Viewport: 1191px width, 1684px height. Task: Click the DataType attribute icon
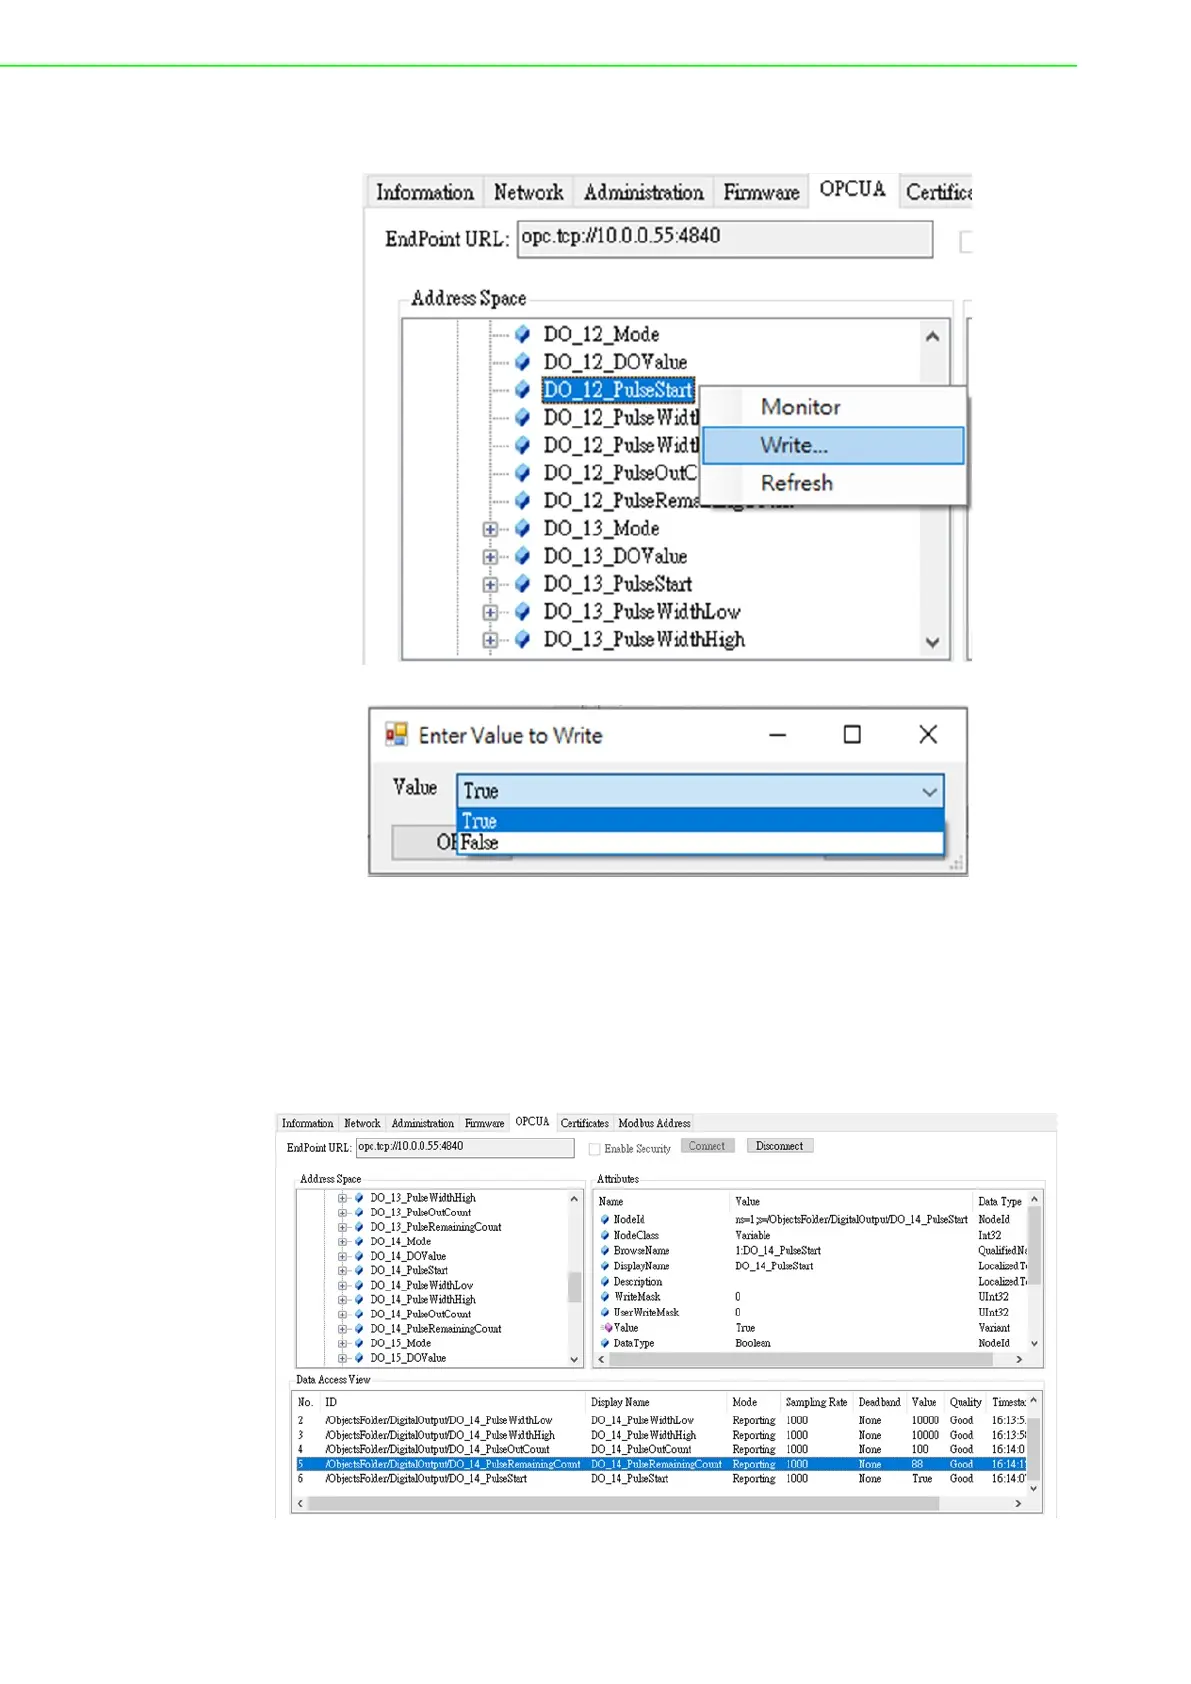[604, 1343]
